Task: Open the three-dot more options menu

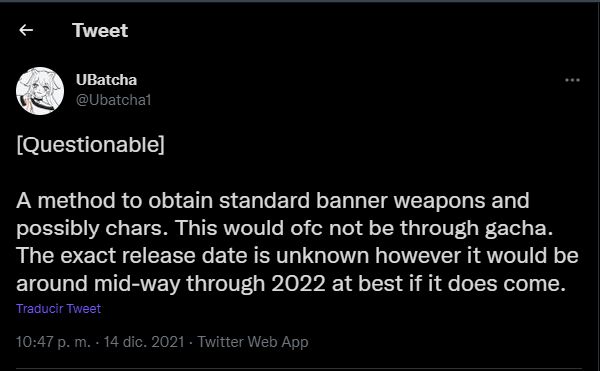Action: pos(572,80)
